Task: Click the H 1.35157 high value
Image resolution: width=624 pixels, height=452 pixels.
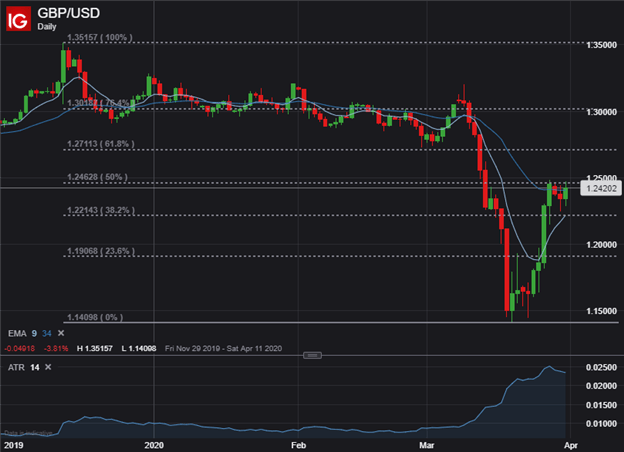Action: 95,349
